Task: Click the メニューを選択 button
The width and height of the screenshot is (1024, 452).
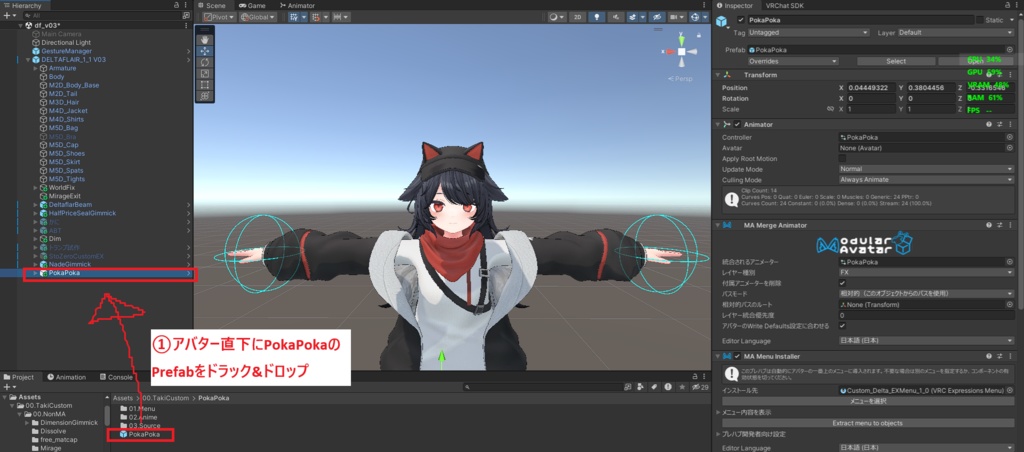Action: point(867,401)
